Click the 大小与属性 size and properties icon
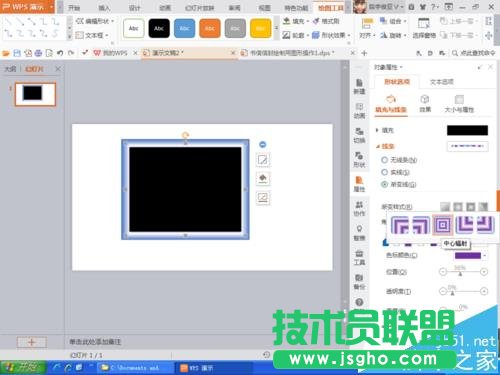 459,103
